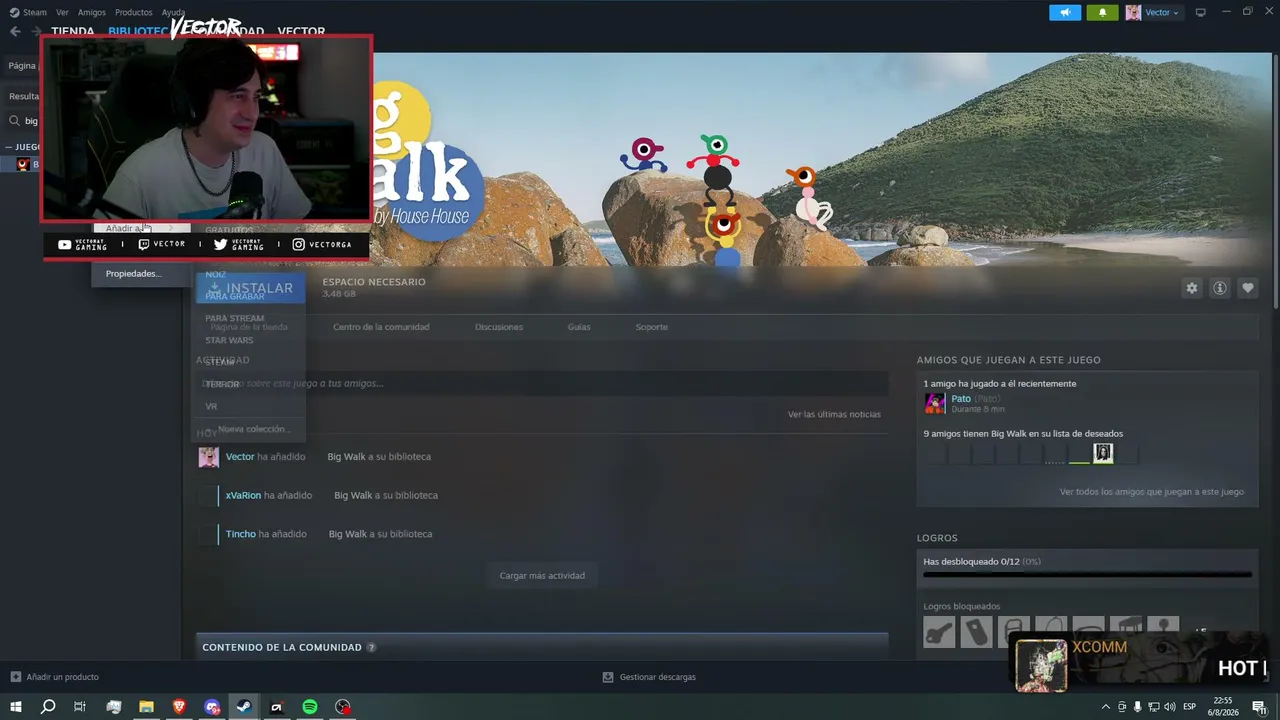Viewport: 1280px width, 720px height.
Task: Open the VECTOR profile tab
Action: [x=301, y=31]
